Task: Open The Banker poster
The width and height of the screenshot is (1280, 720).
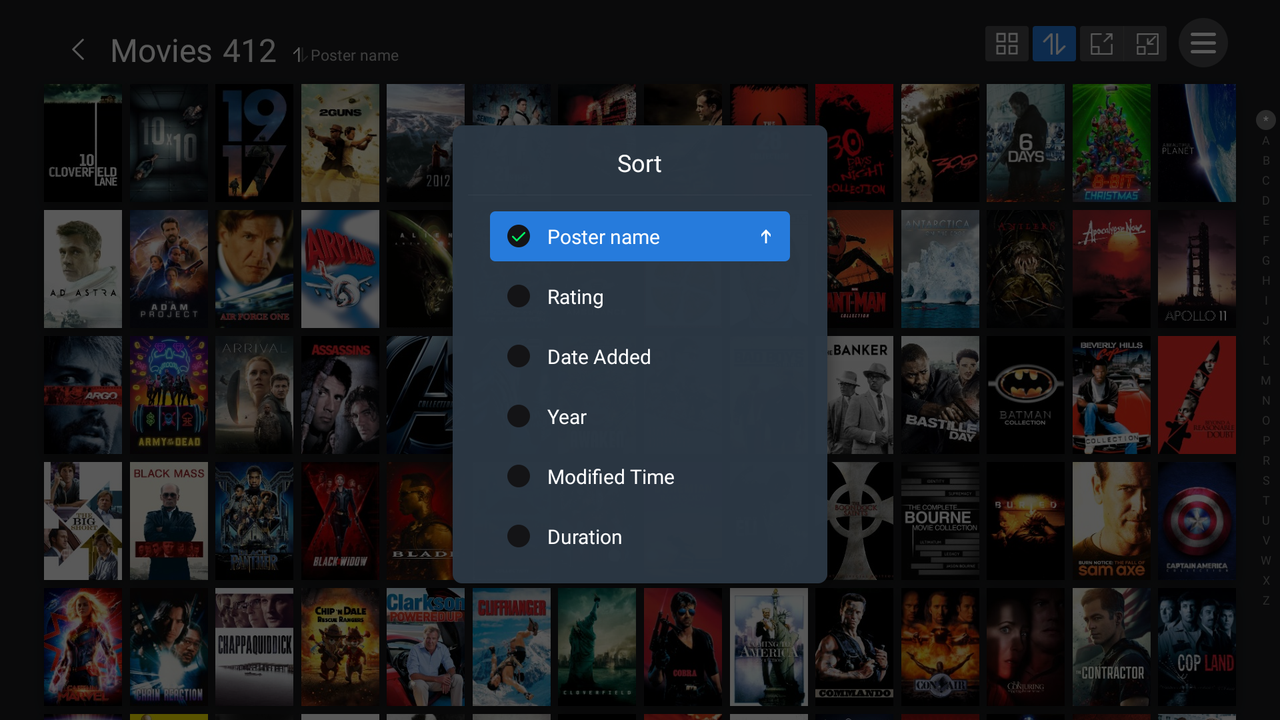Action: 860,395
